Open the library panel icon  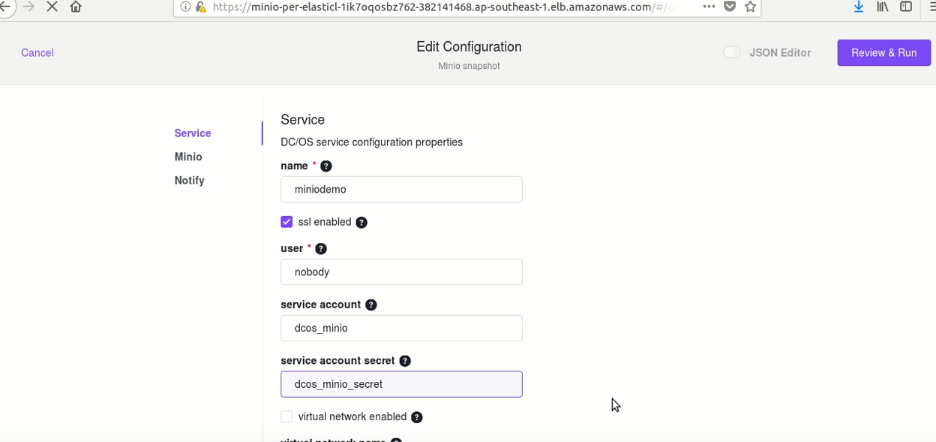(x=882, y=7)
